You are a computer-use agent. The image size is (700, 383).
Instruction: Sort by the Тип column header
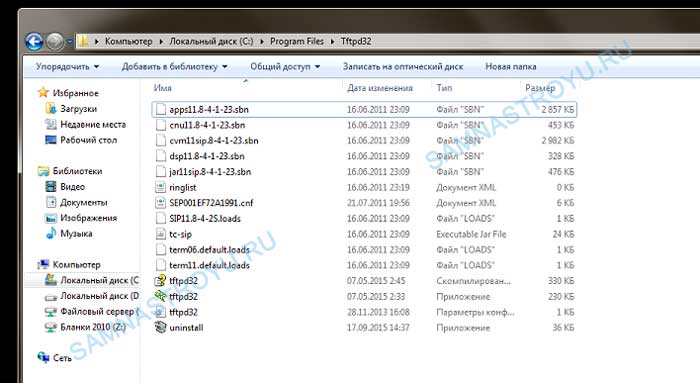[x=444, y=88]
